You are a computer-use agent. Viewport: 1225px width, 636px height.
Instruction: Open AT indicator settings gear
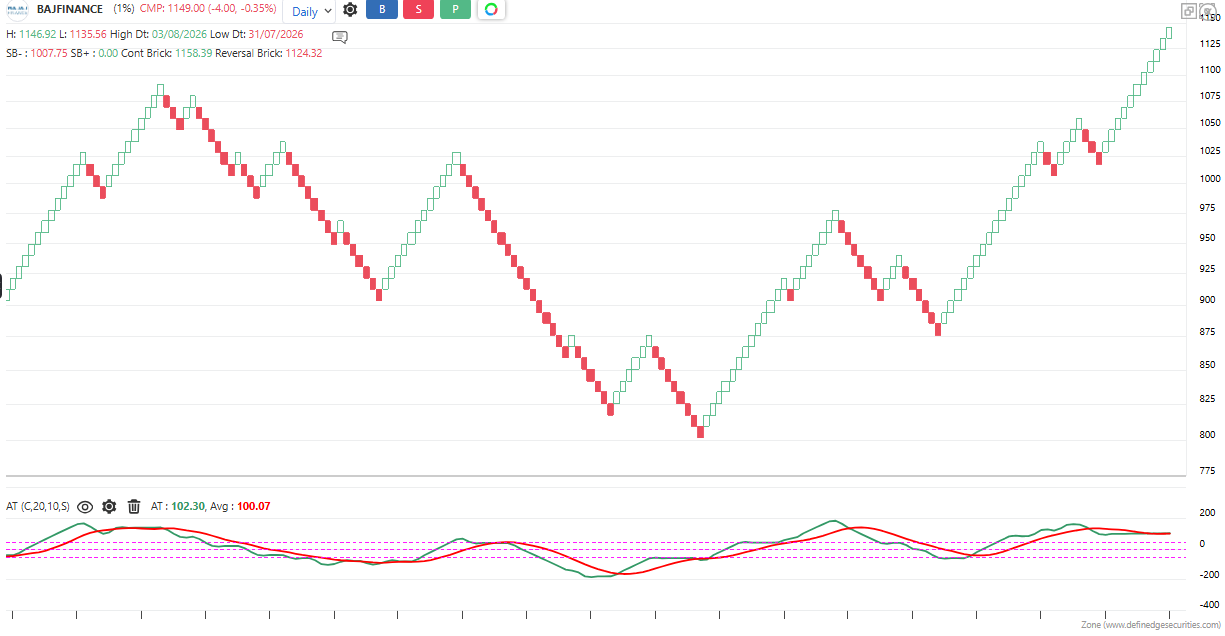(109, 507)
